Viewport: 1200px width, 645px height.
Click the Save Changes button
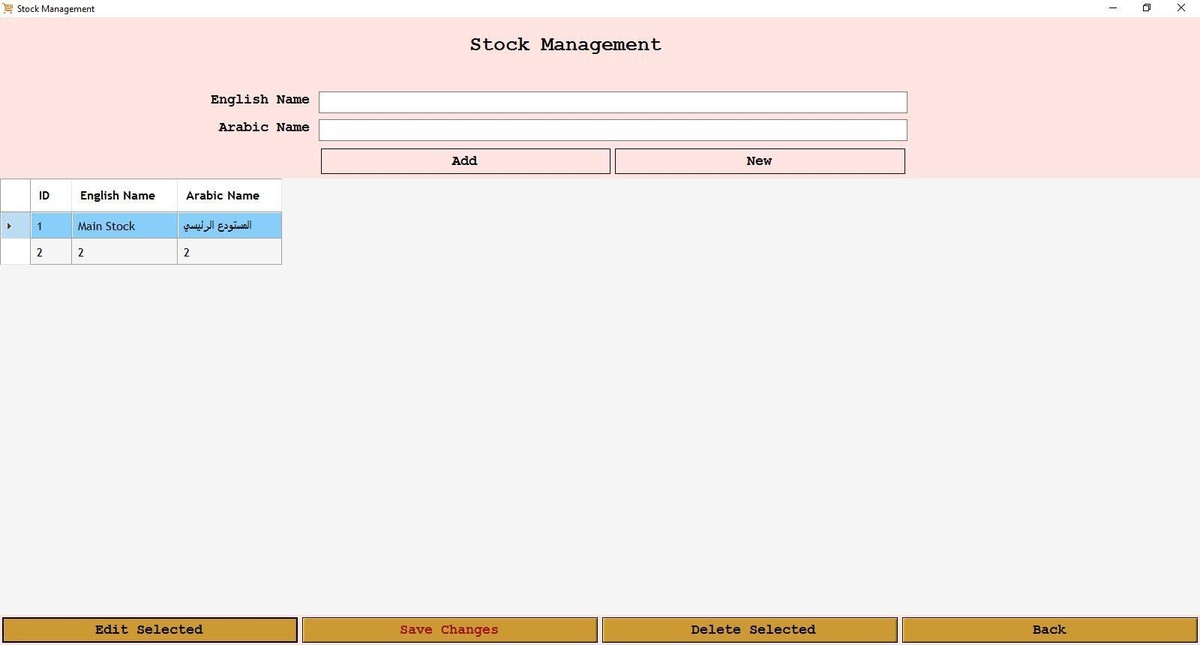[449, 630]
